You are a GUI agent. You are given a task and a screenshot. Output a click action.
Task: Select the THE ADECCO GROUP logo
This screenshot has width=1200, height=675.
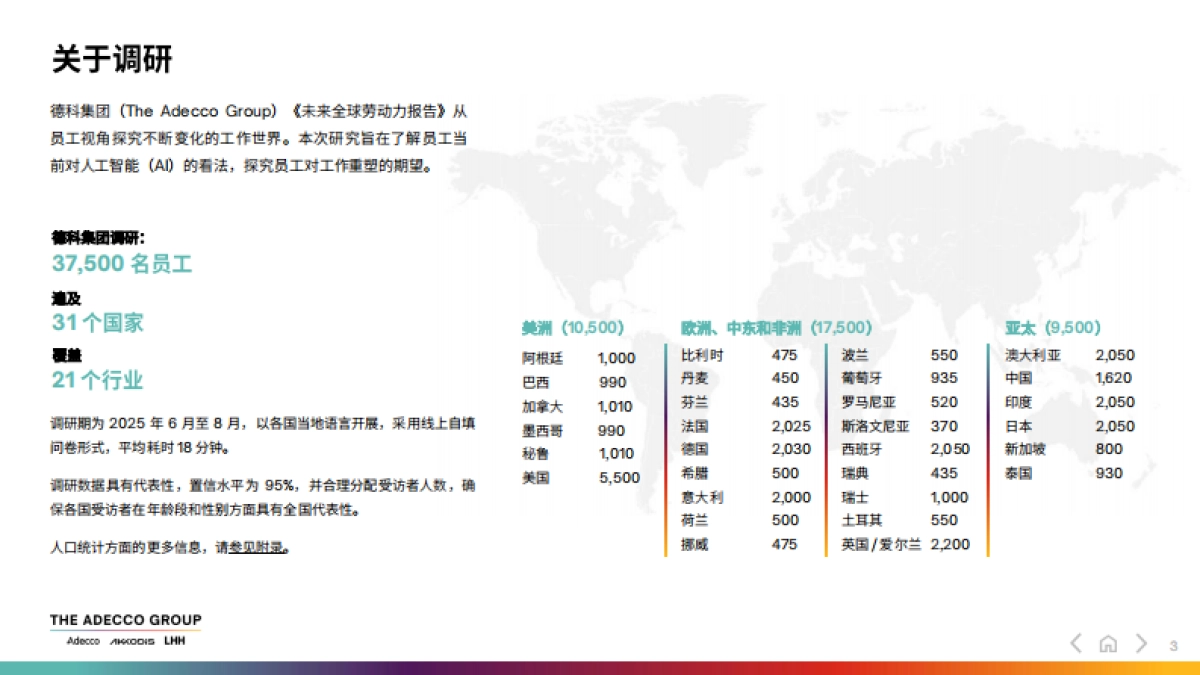(124, 620)
